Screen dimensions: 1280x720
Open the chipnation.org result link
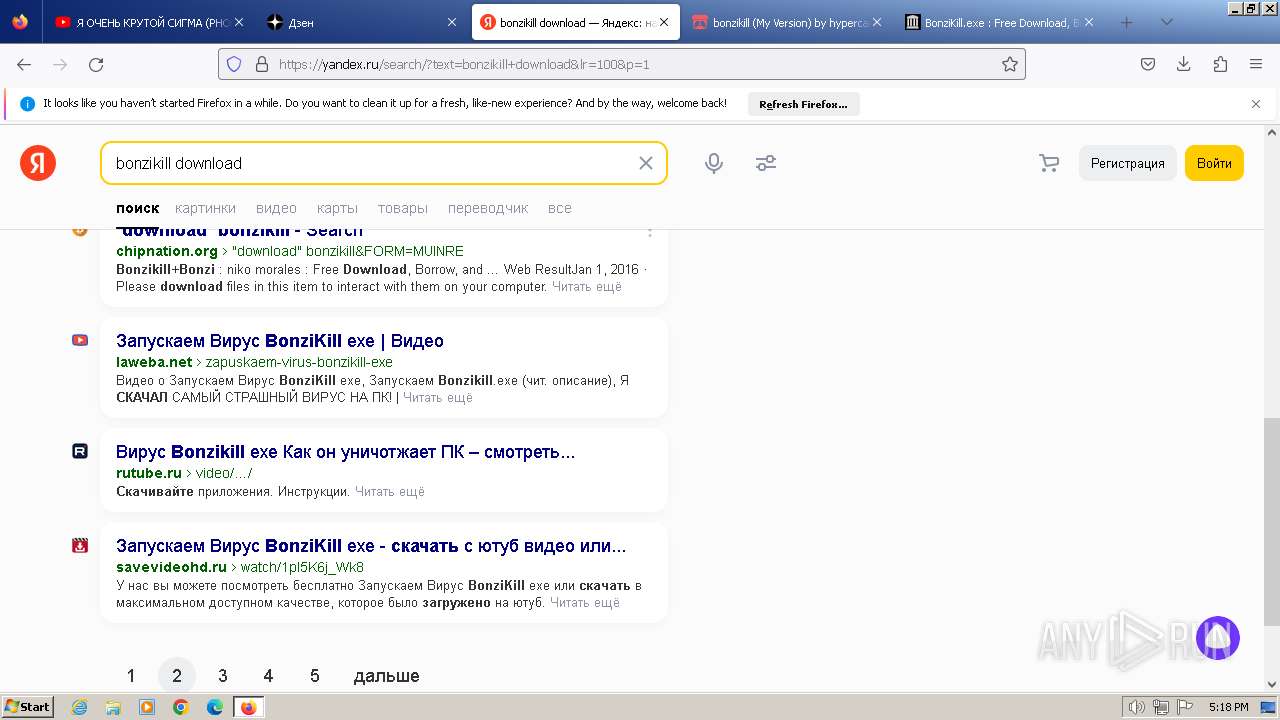click(x=166, y=251)
